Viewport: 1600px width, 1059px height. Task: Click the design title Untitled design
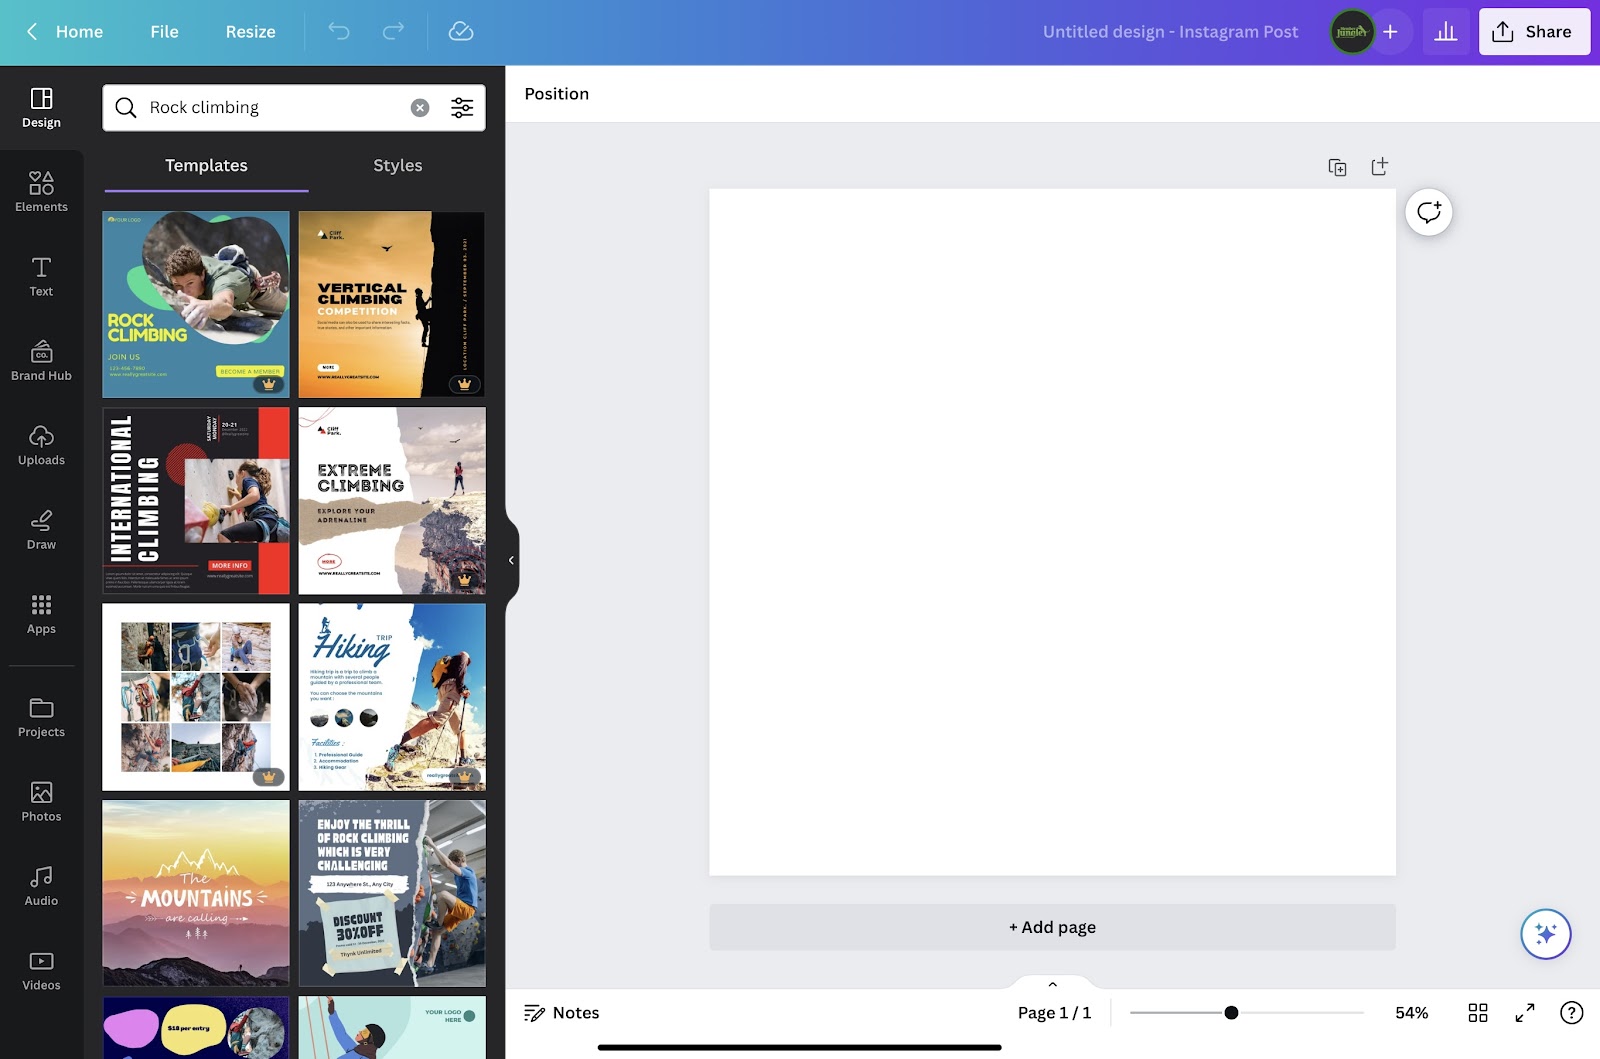pos(1171,32)
